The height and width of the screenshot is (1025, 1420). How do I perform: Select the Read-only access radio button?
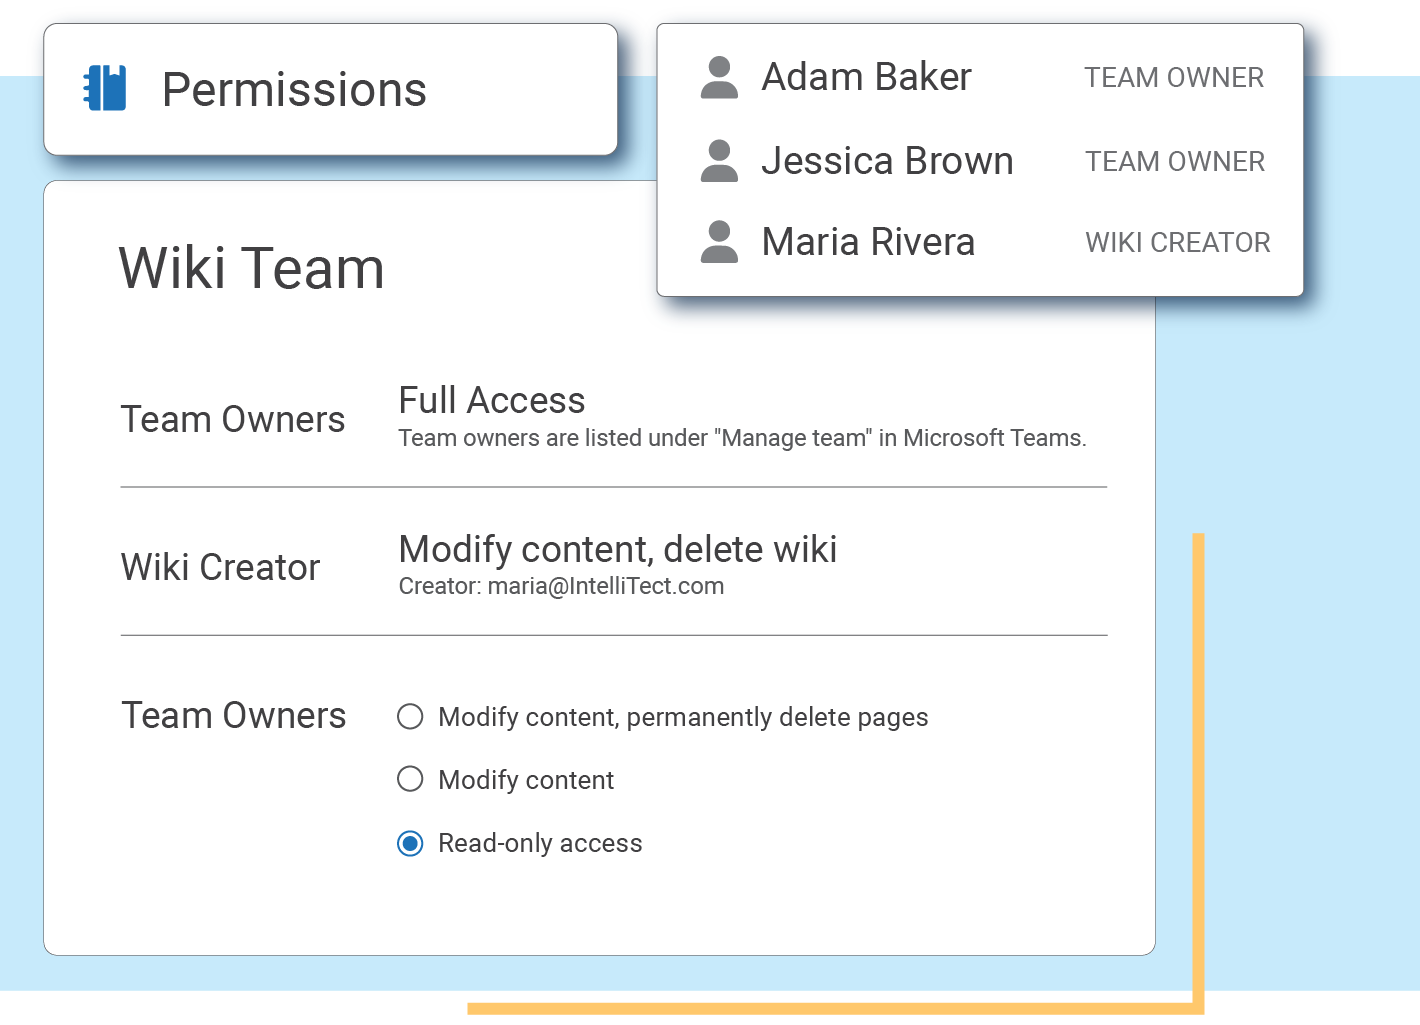tap(410, 843)
